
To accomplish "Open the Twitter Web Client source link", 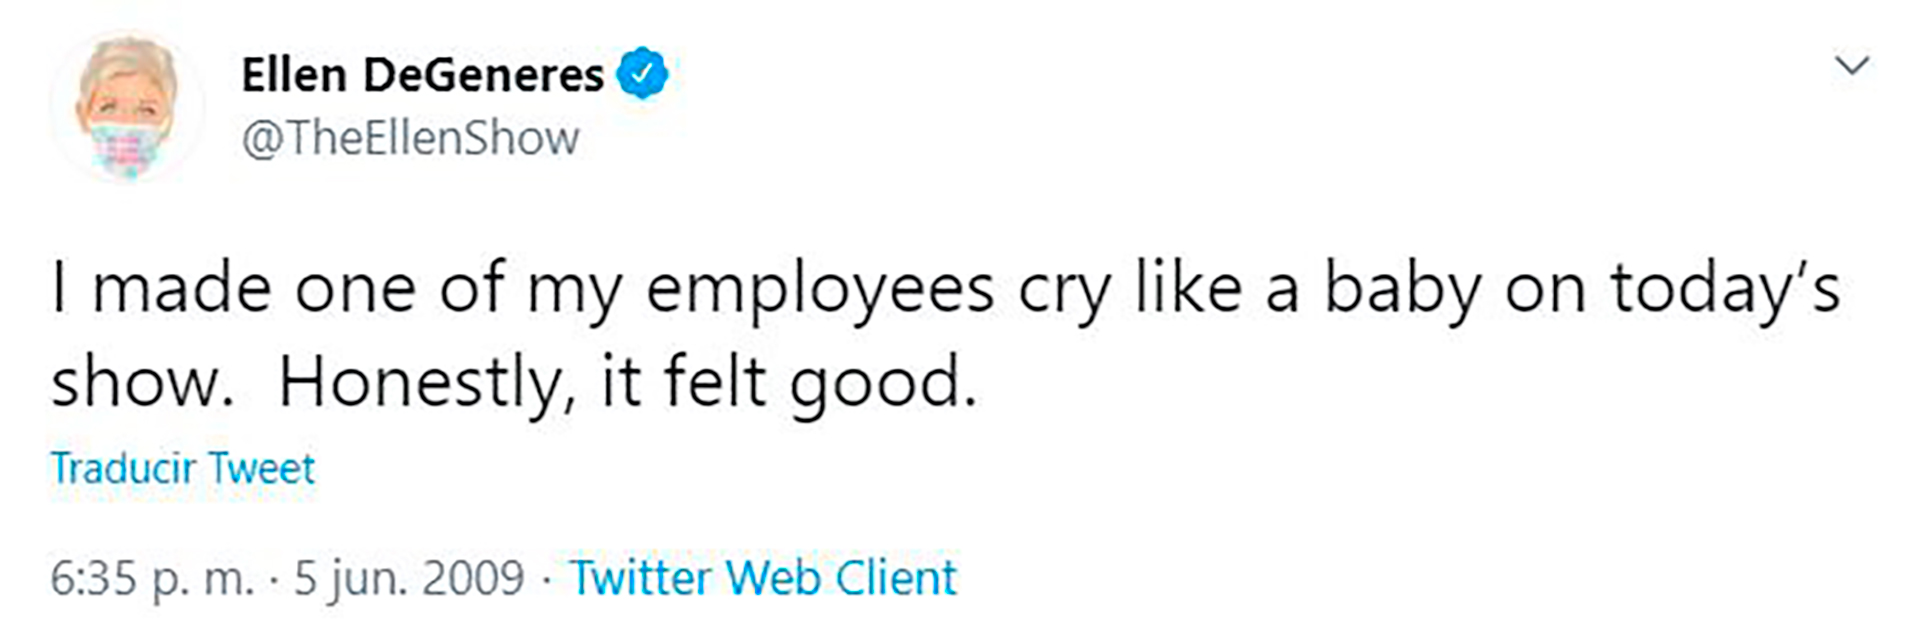I will tap(763, 578).
